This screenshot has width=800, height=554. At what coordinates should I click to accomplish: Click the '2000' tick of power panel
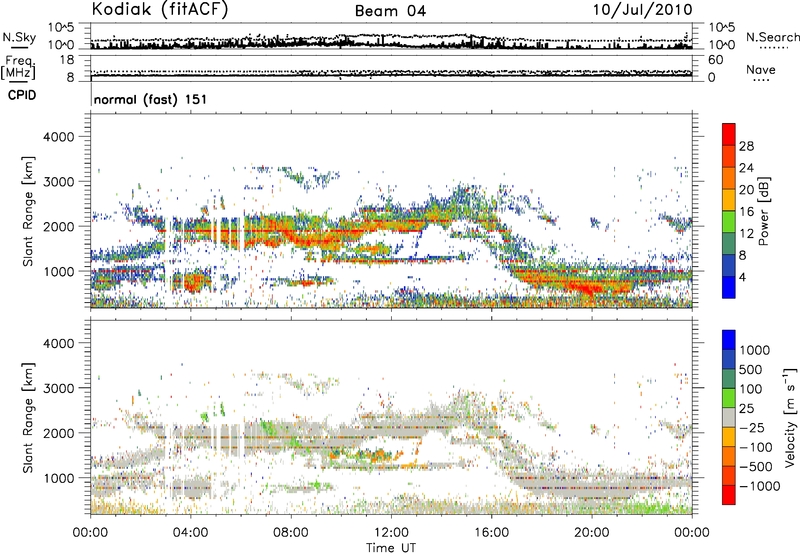(58, 226)
